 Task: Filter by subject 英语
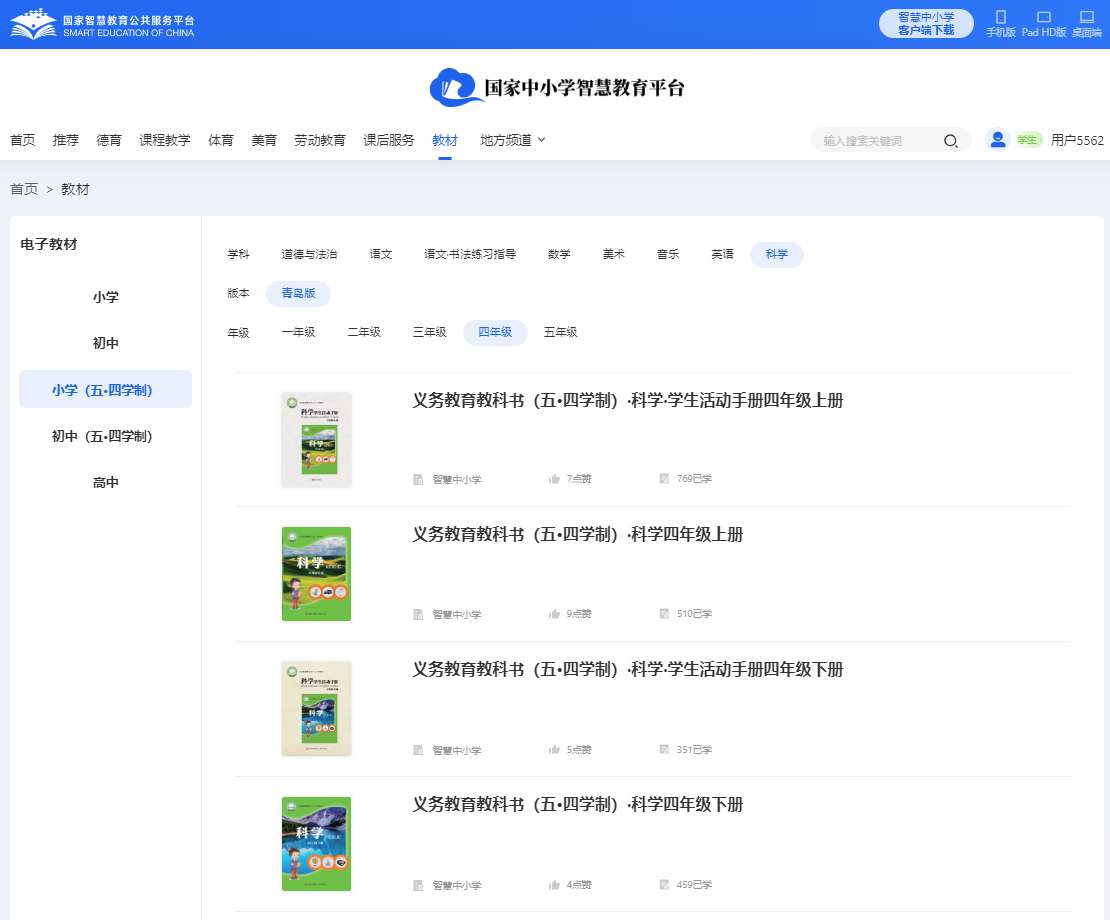[x=722, y=254]
